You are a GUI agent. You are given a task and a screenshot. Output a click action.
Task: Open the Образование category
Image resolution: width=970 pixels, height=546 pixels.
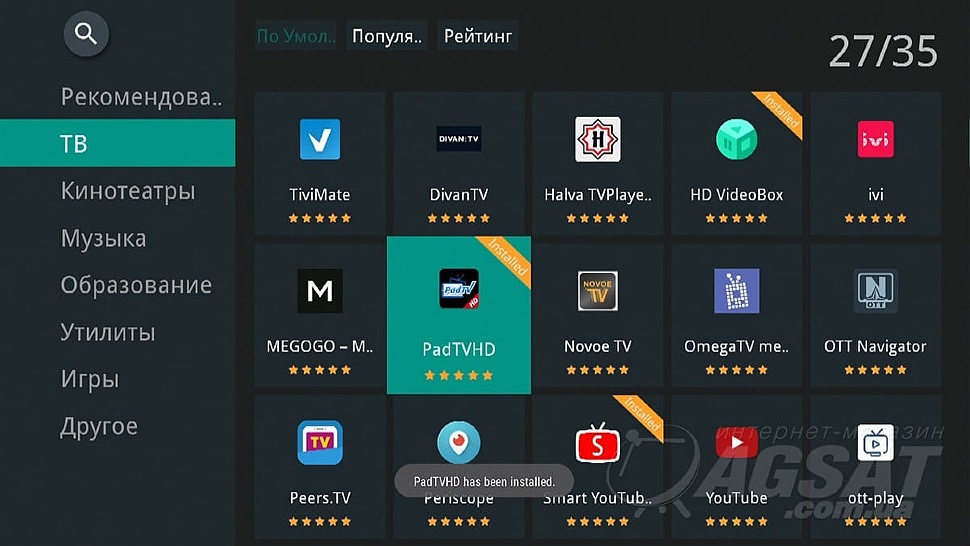click(136, 285)
